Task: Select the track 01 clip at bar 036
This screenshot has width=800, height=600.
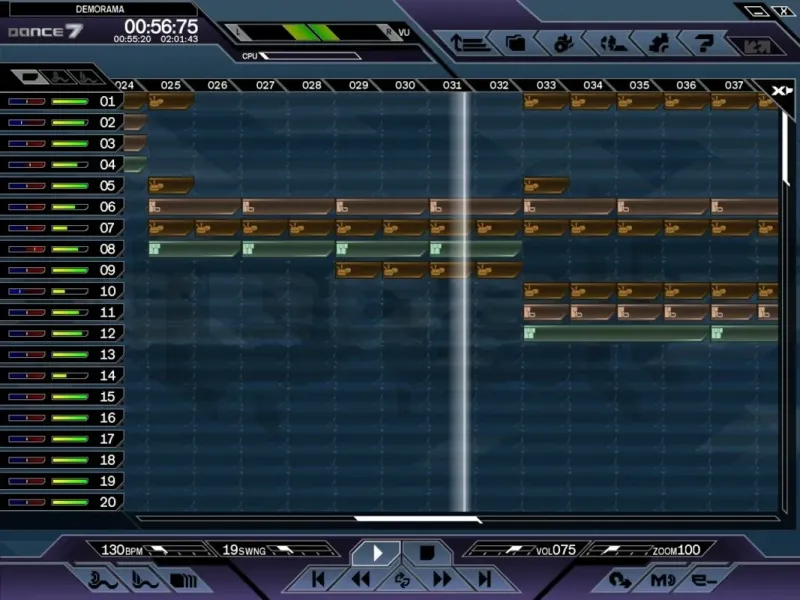Action: click(686, 101)
